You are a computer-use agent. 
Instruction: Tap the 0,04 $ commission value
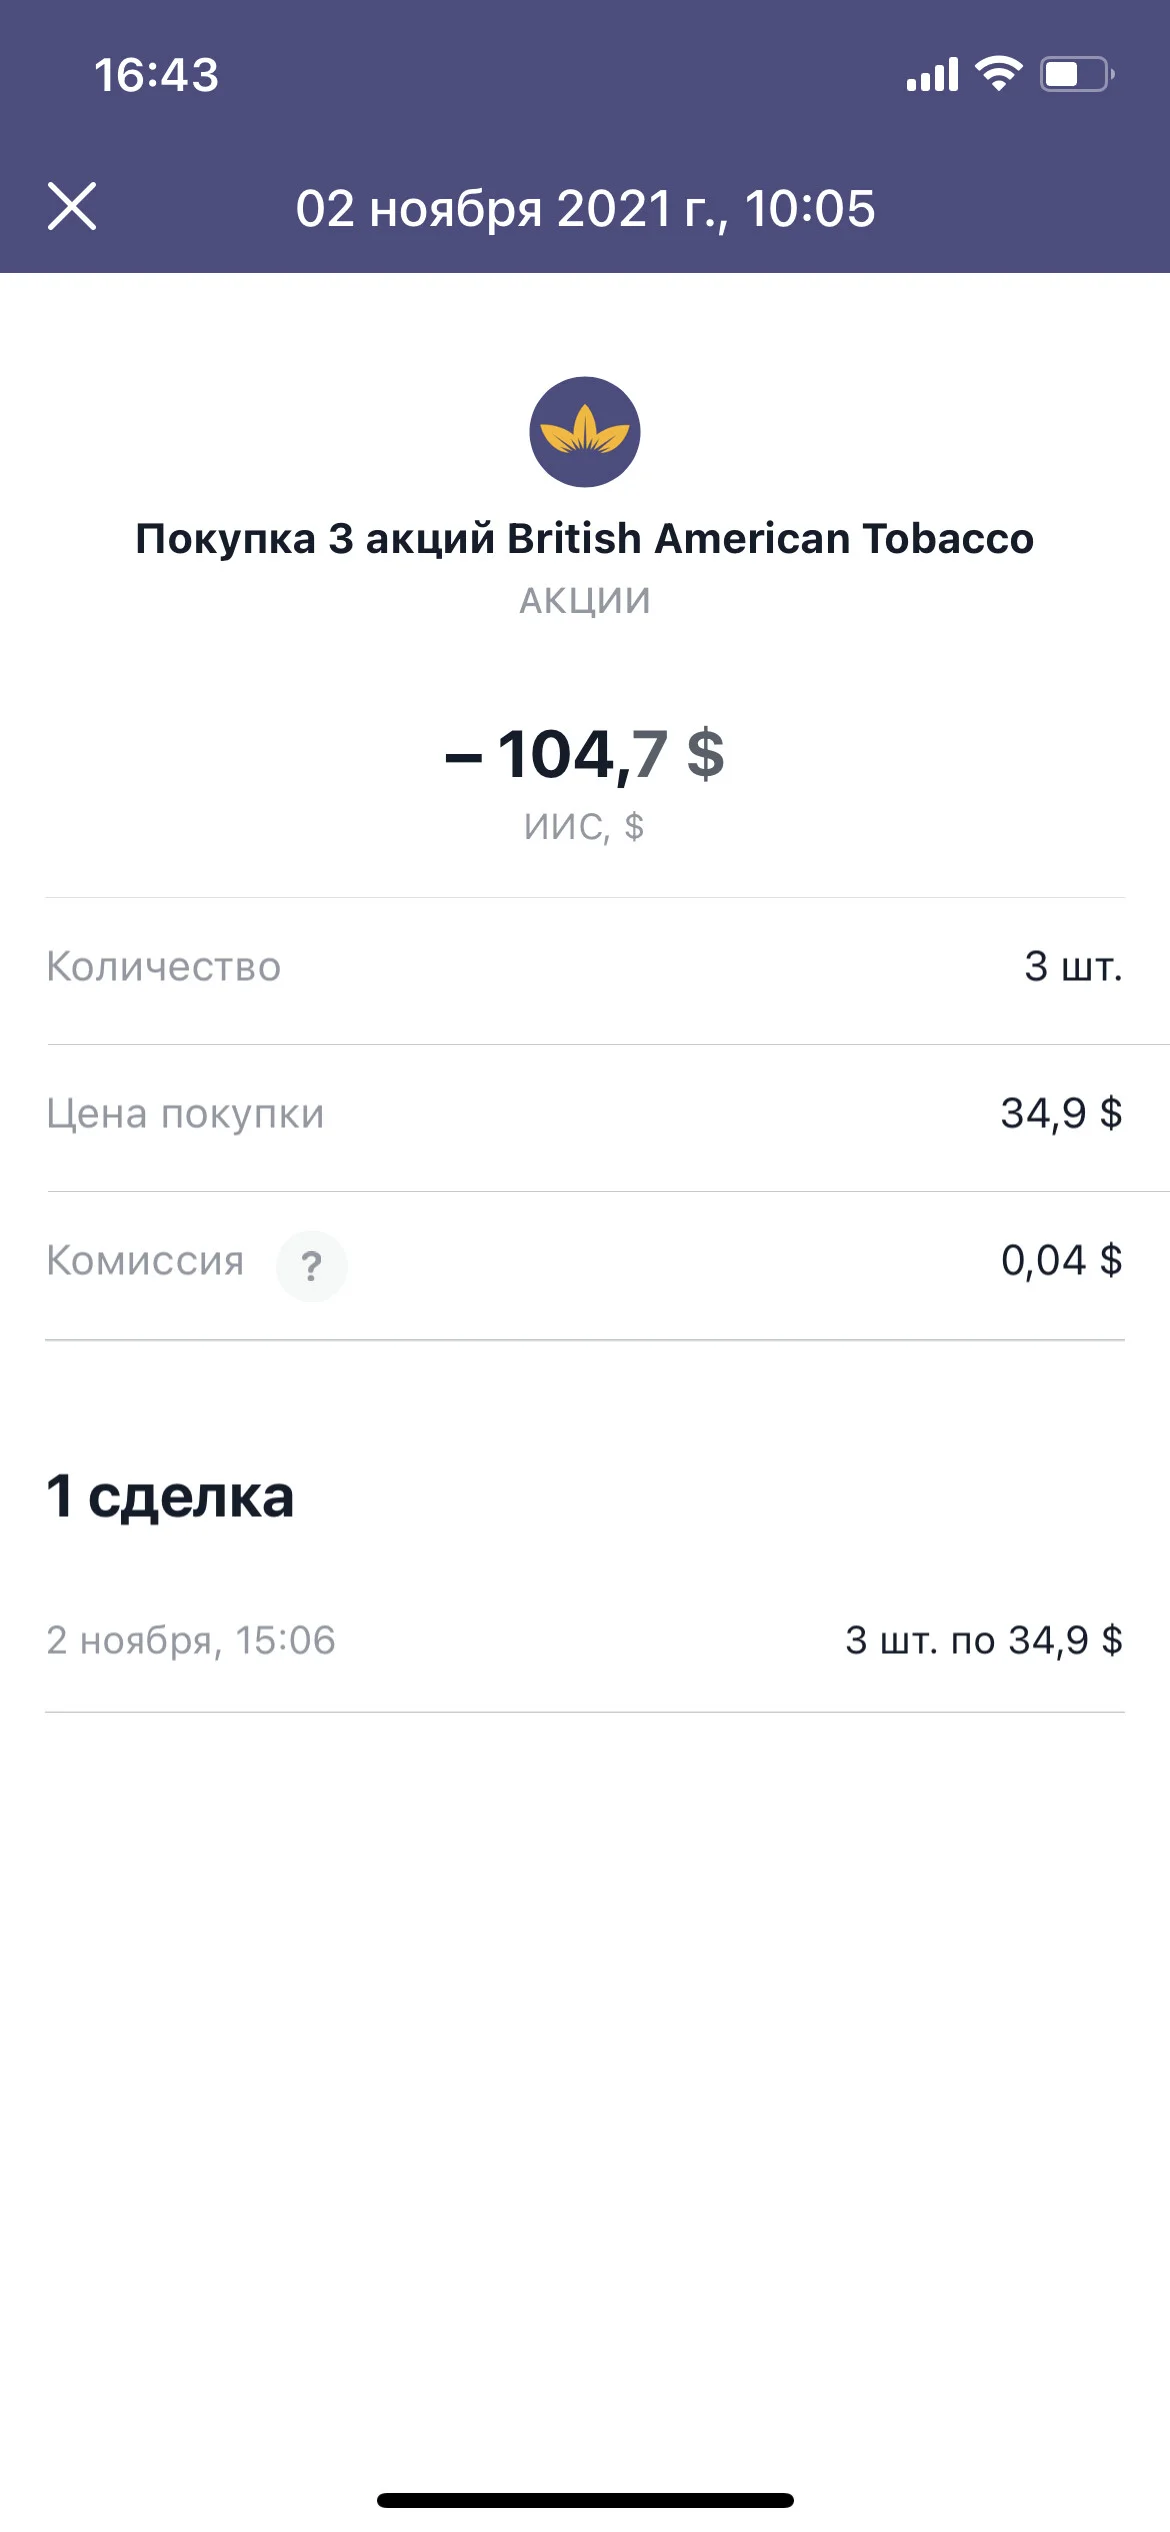pos(1061,1261)
